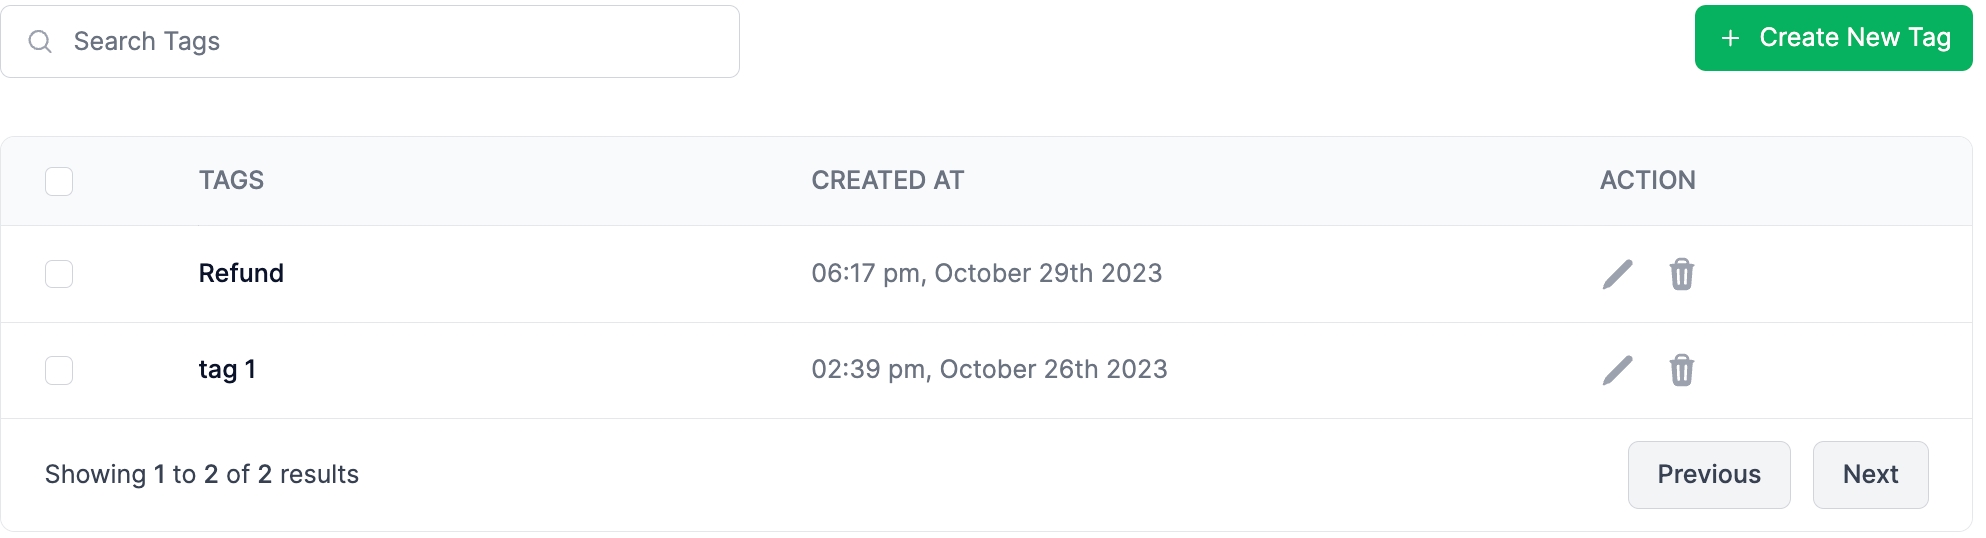This screenshot has width=1986, height=538.
Task: Click the trash delete icon for Refund tag
Action: click(1681, 274)
